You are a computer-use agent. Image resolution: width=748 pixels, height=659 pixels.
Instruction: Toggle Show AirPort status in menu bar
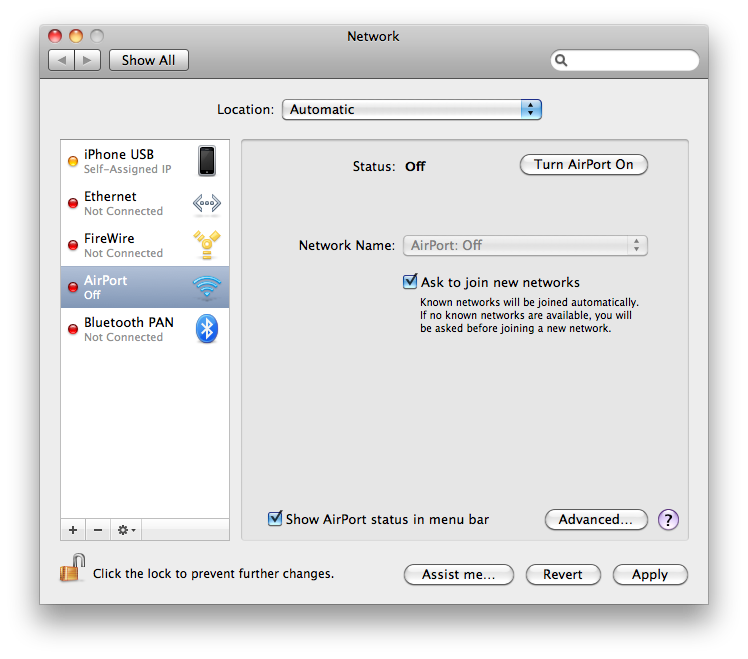coord(275,518)
